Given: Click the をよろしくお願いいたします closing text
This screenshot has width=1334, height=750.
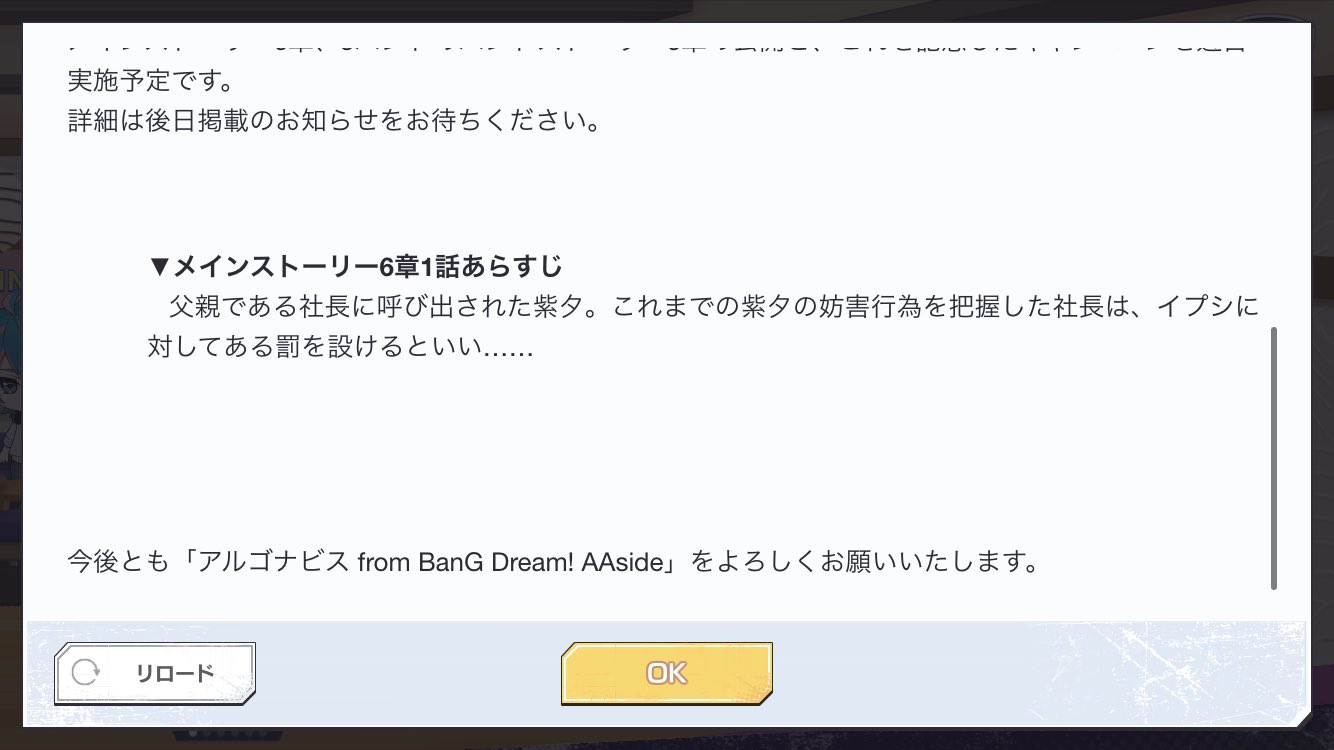Looking at the screenshot, I should 866,561.
